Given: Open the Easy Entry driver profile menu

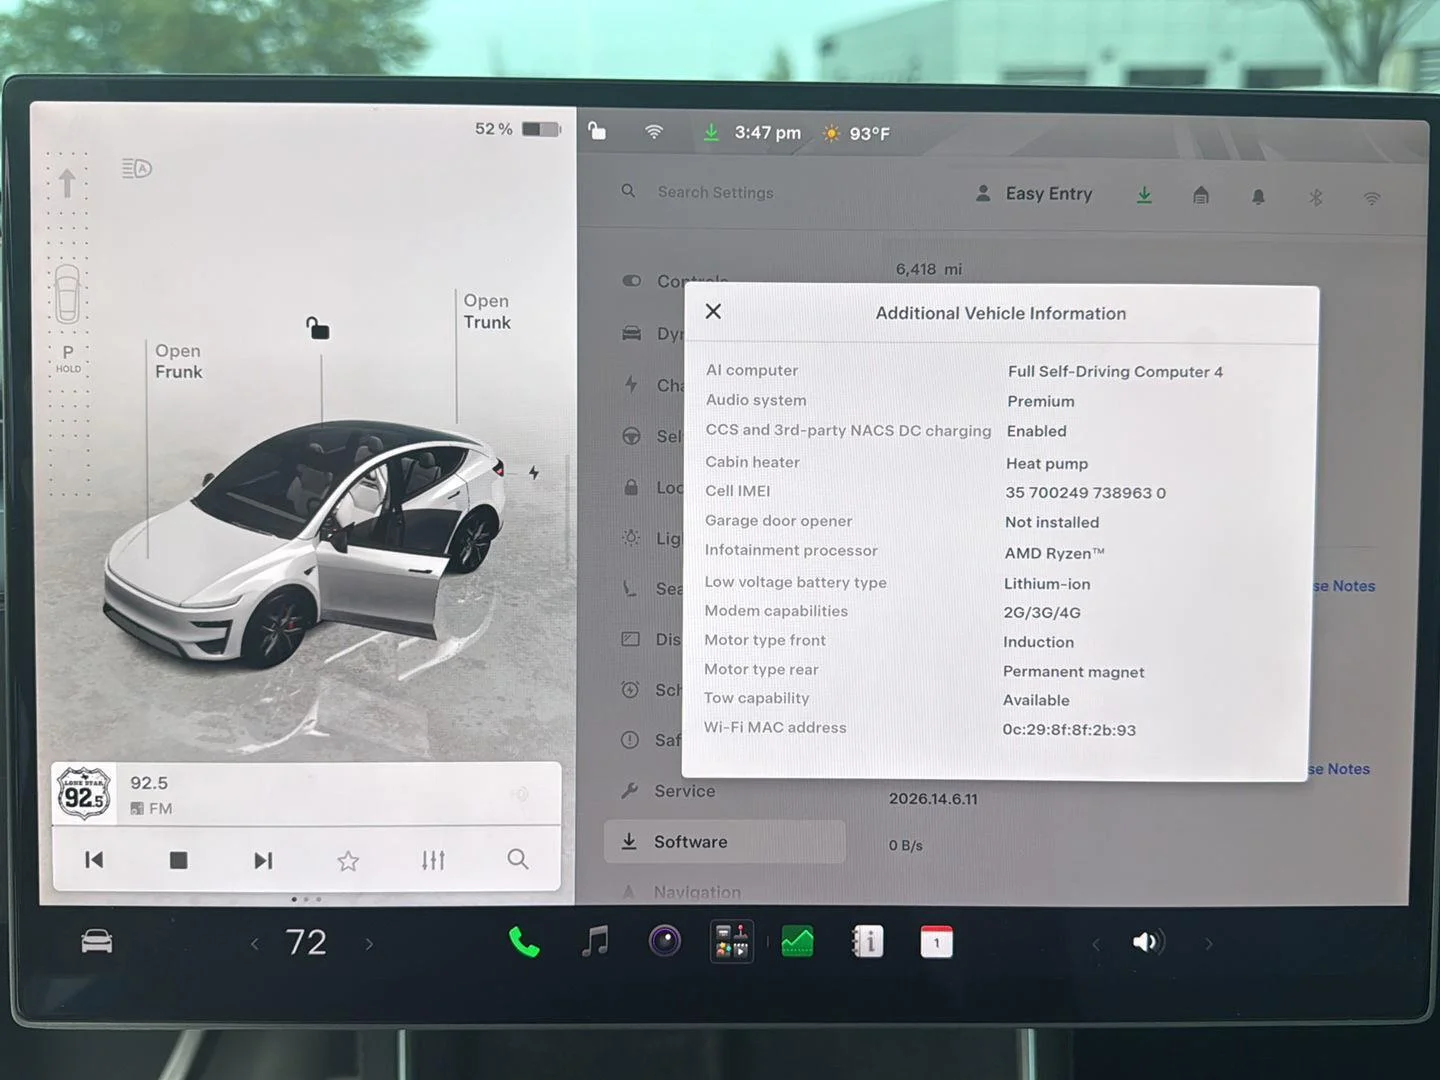Looking at the screenshot, I should pos(1034,194).
